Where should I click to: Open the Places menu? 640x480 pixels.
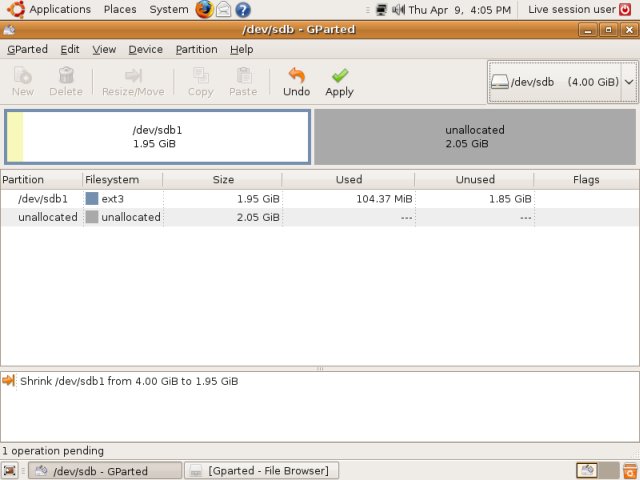pos(120,9)
